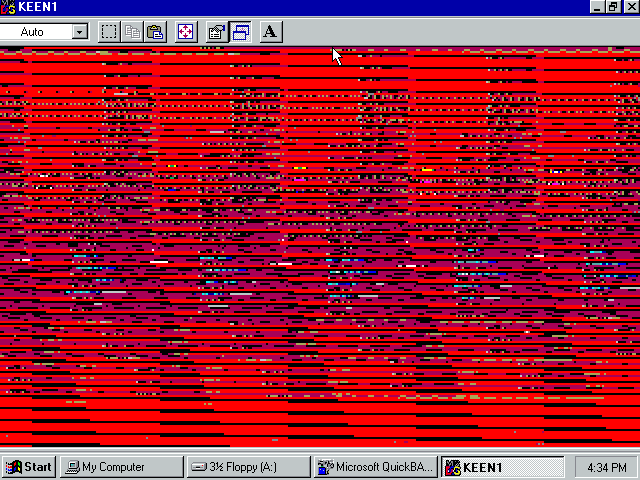Screen dimensions: 640x480
Task: Toggle the Background toolbar button
Action: click(240, 32)
